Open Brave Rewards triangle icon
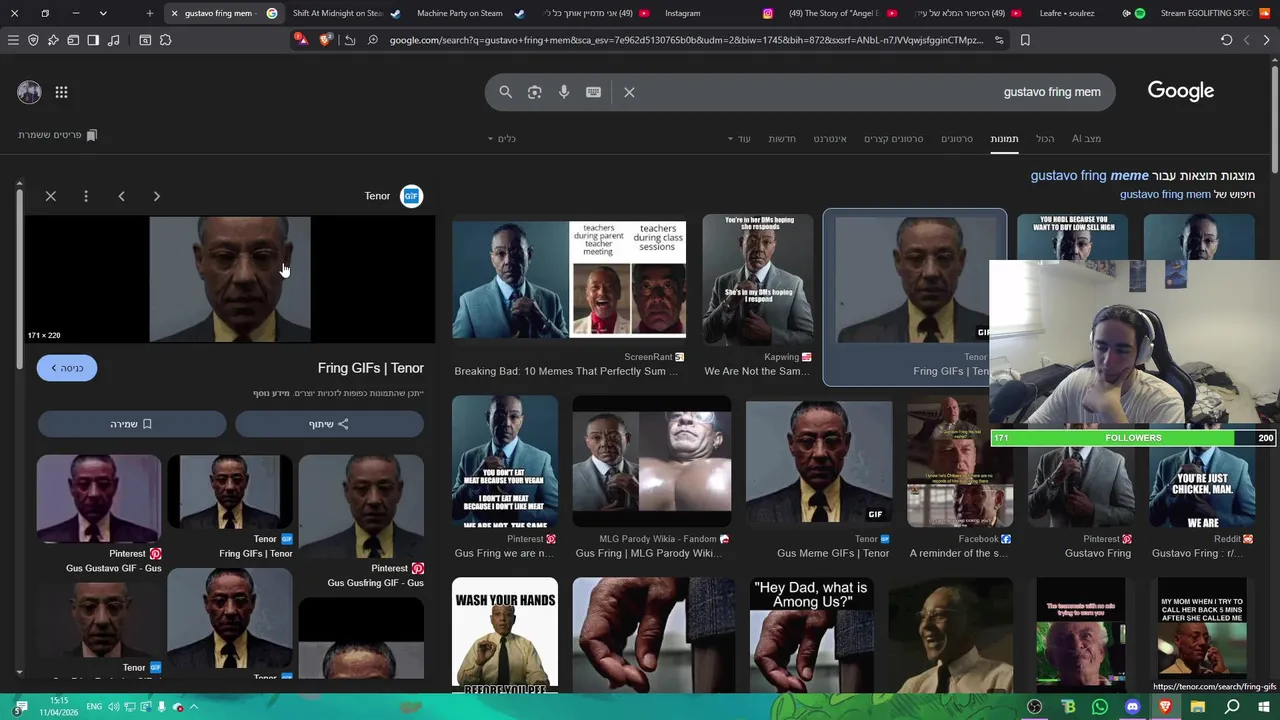1280x720 pixels. 302,40
